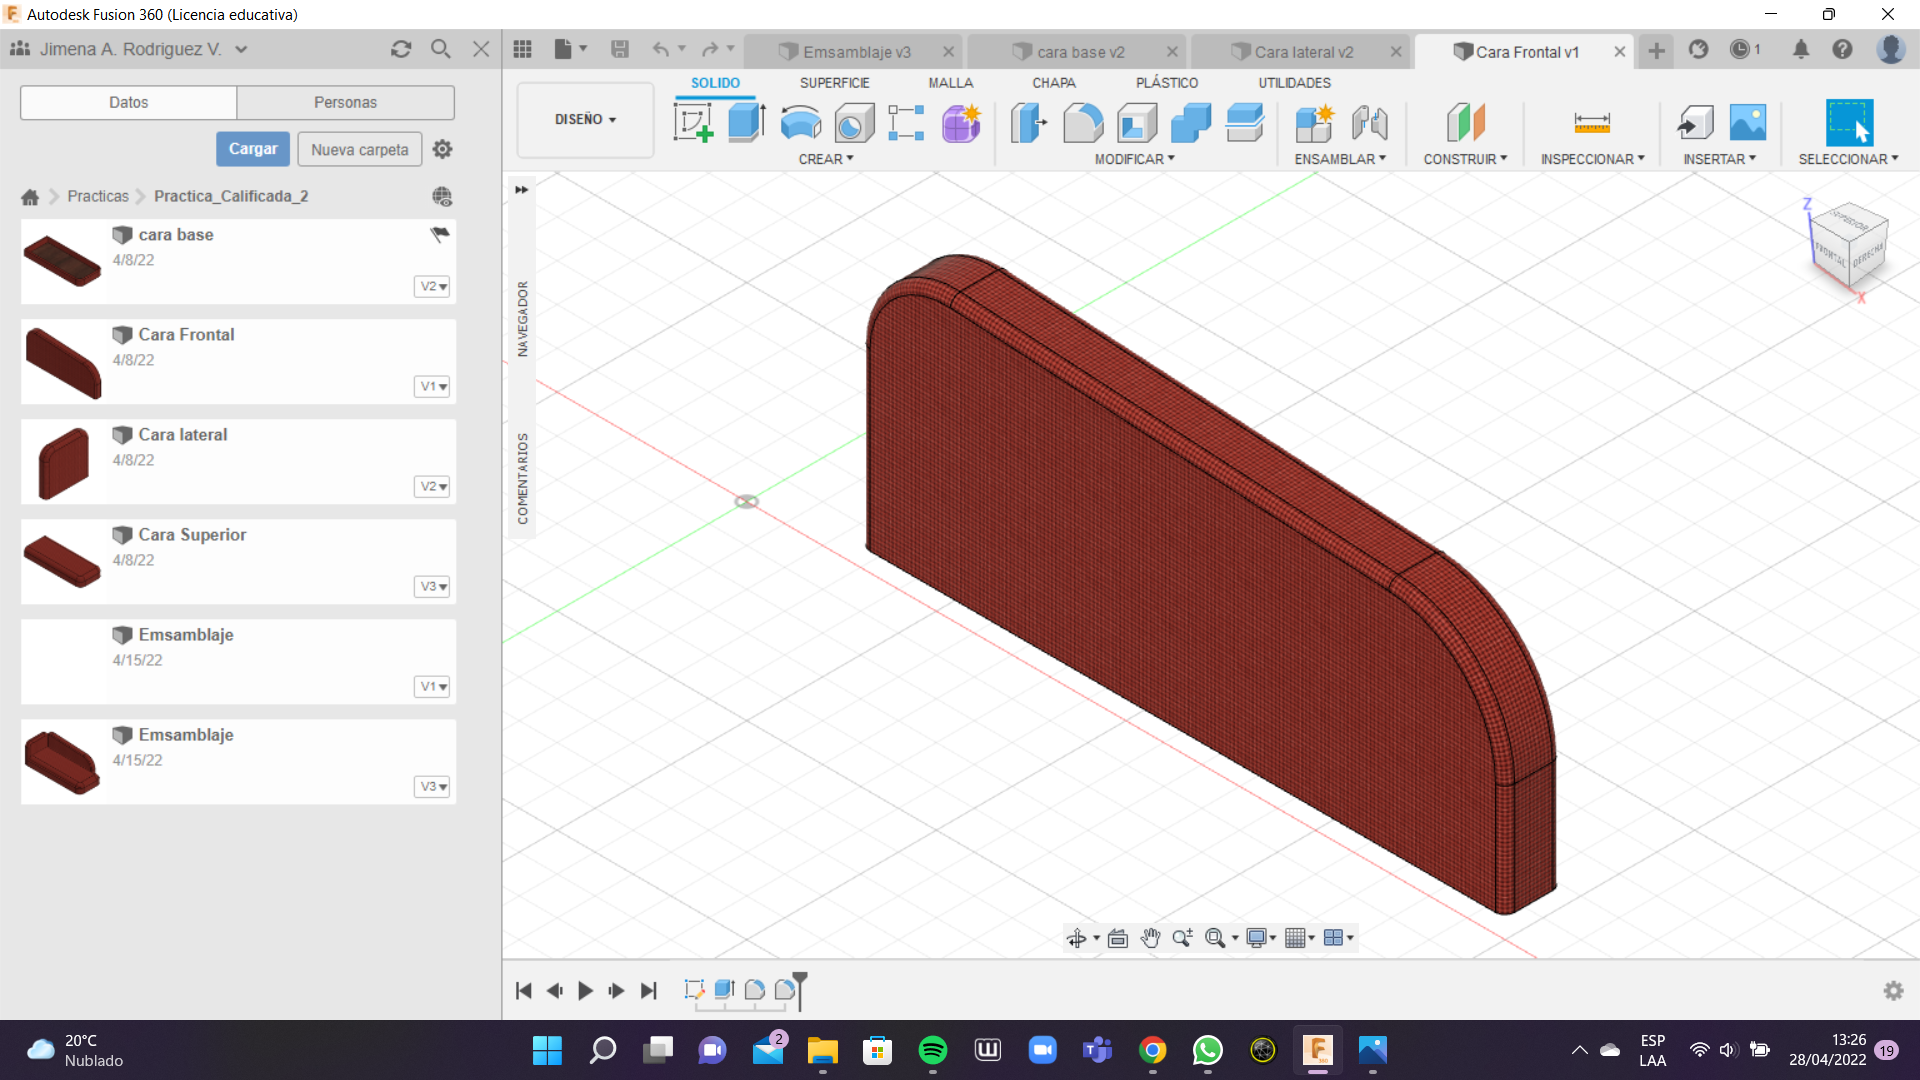Switch to the SUPERFICIE ribbon tab
Image resolution: width=1920 pixels, height=1080 pixels.
(x=834, y=83)
